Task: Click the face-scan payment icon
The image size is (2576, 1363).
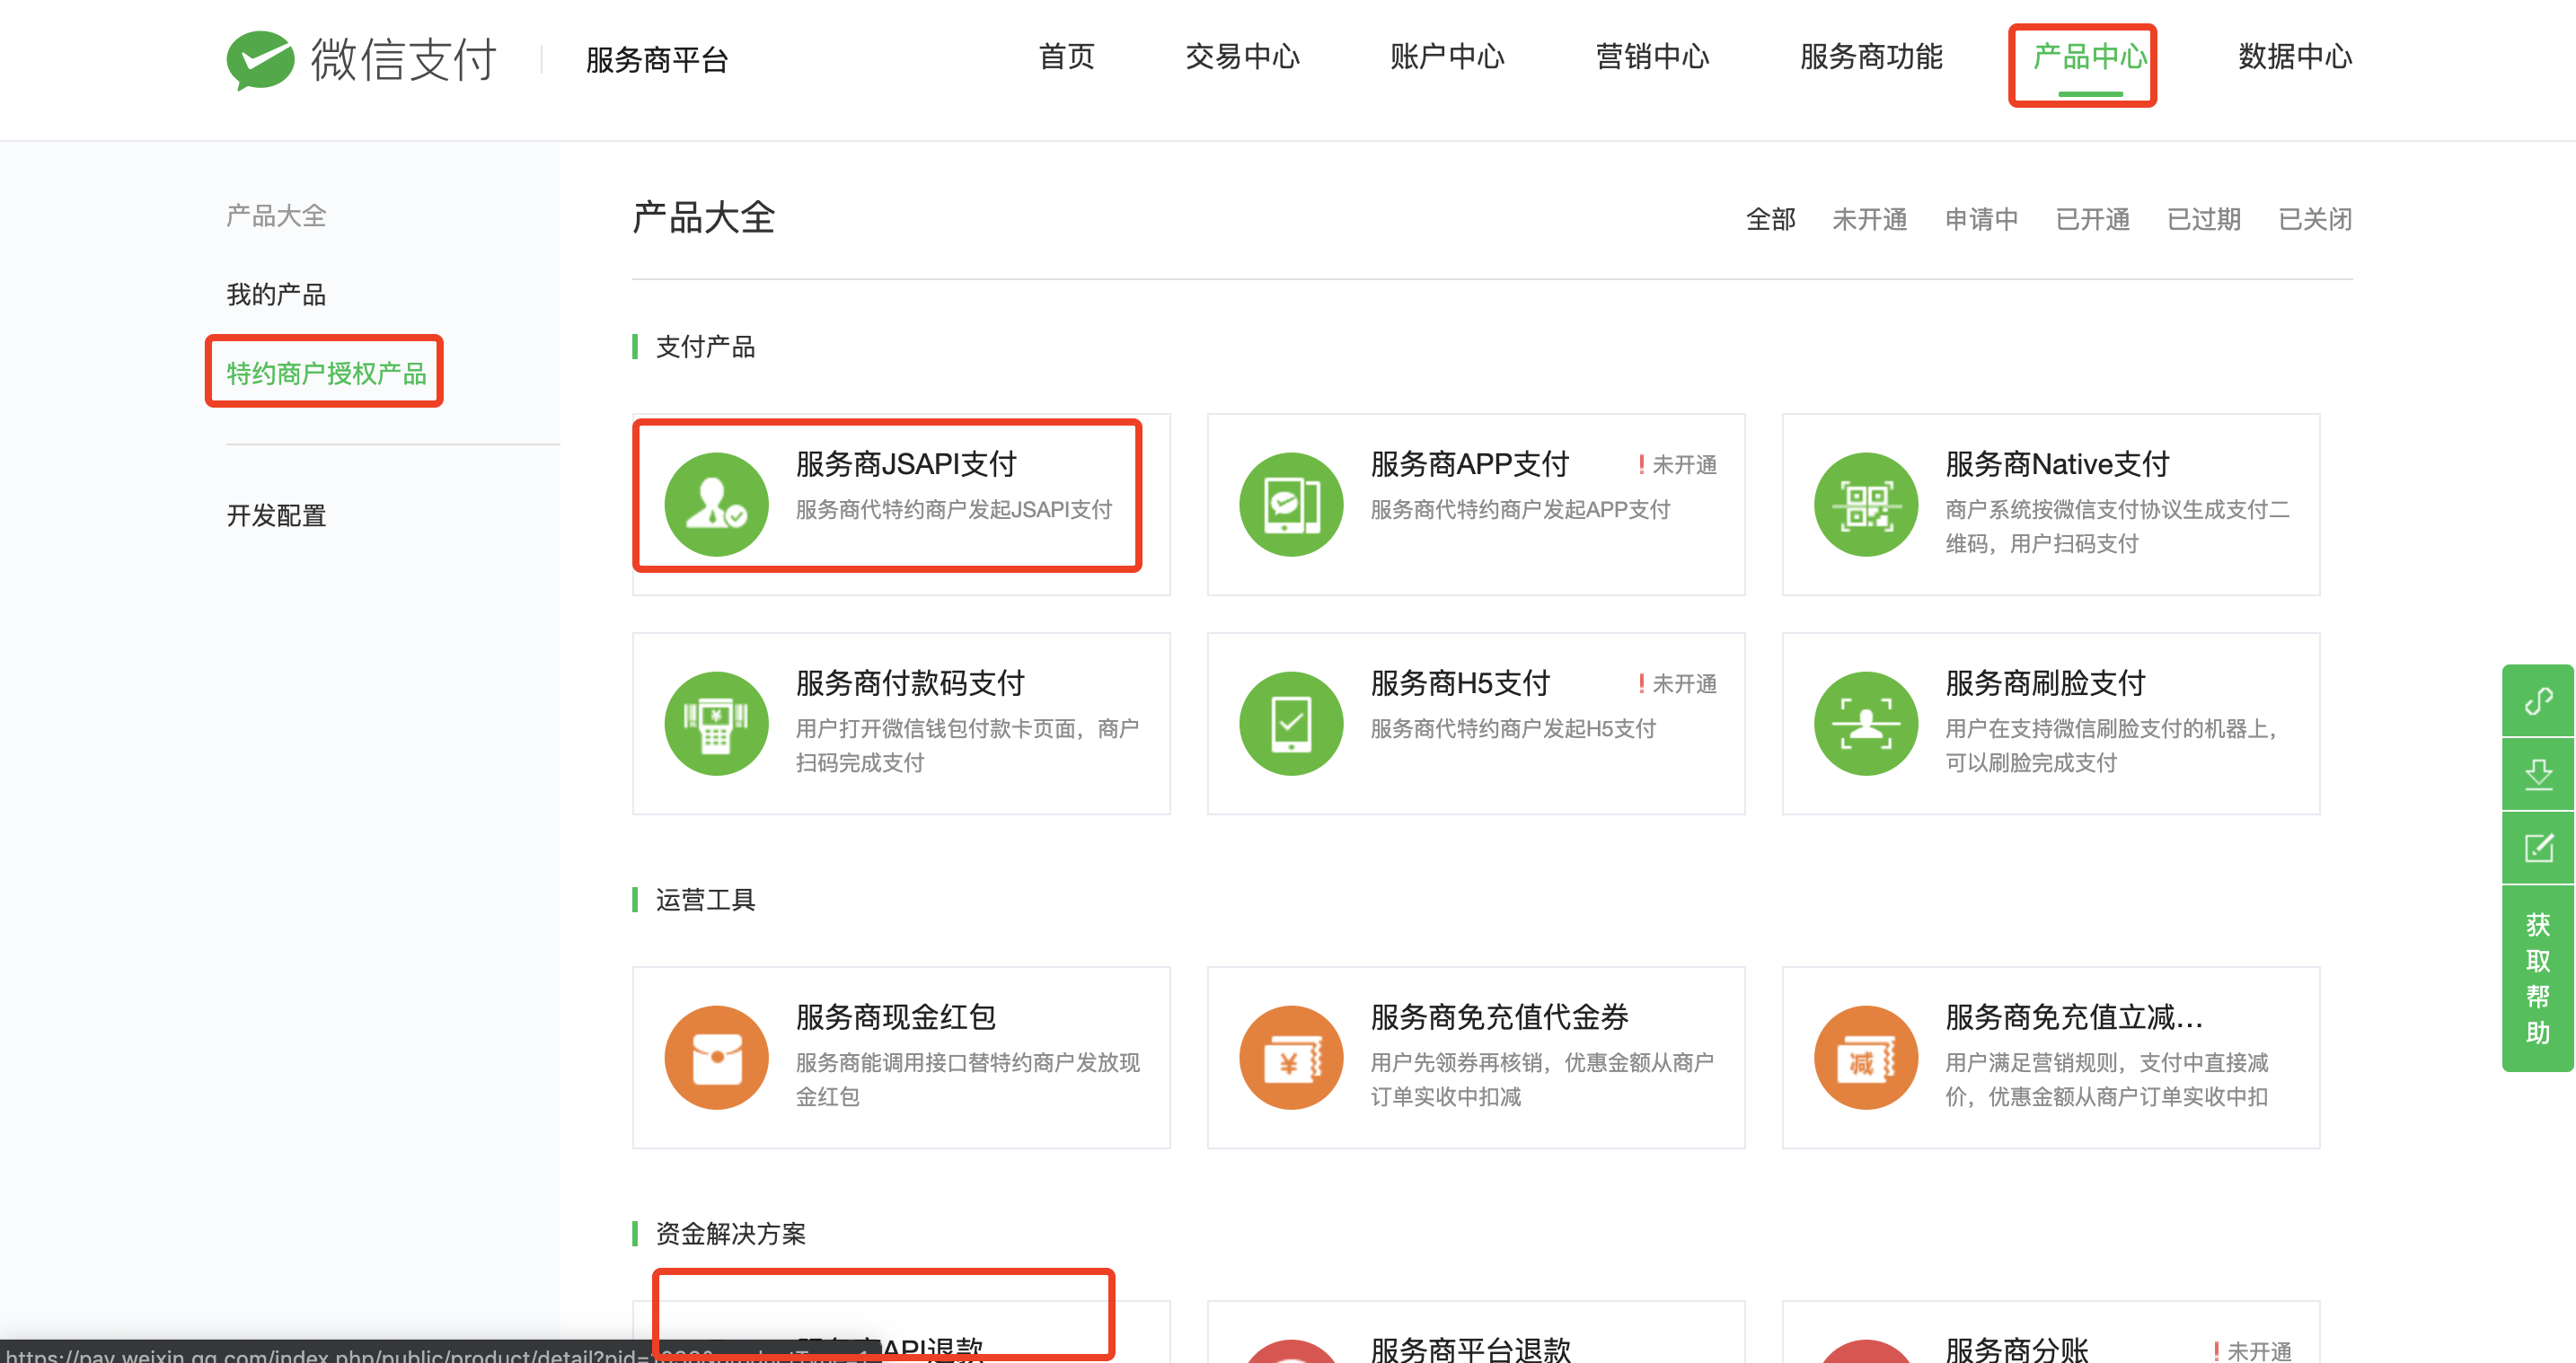Action: [x=1865, y=723]
